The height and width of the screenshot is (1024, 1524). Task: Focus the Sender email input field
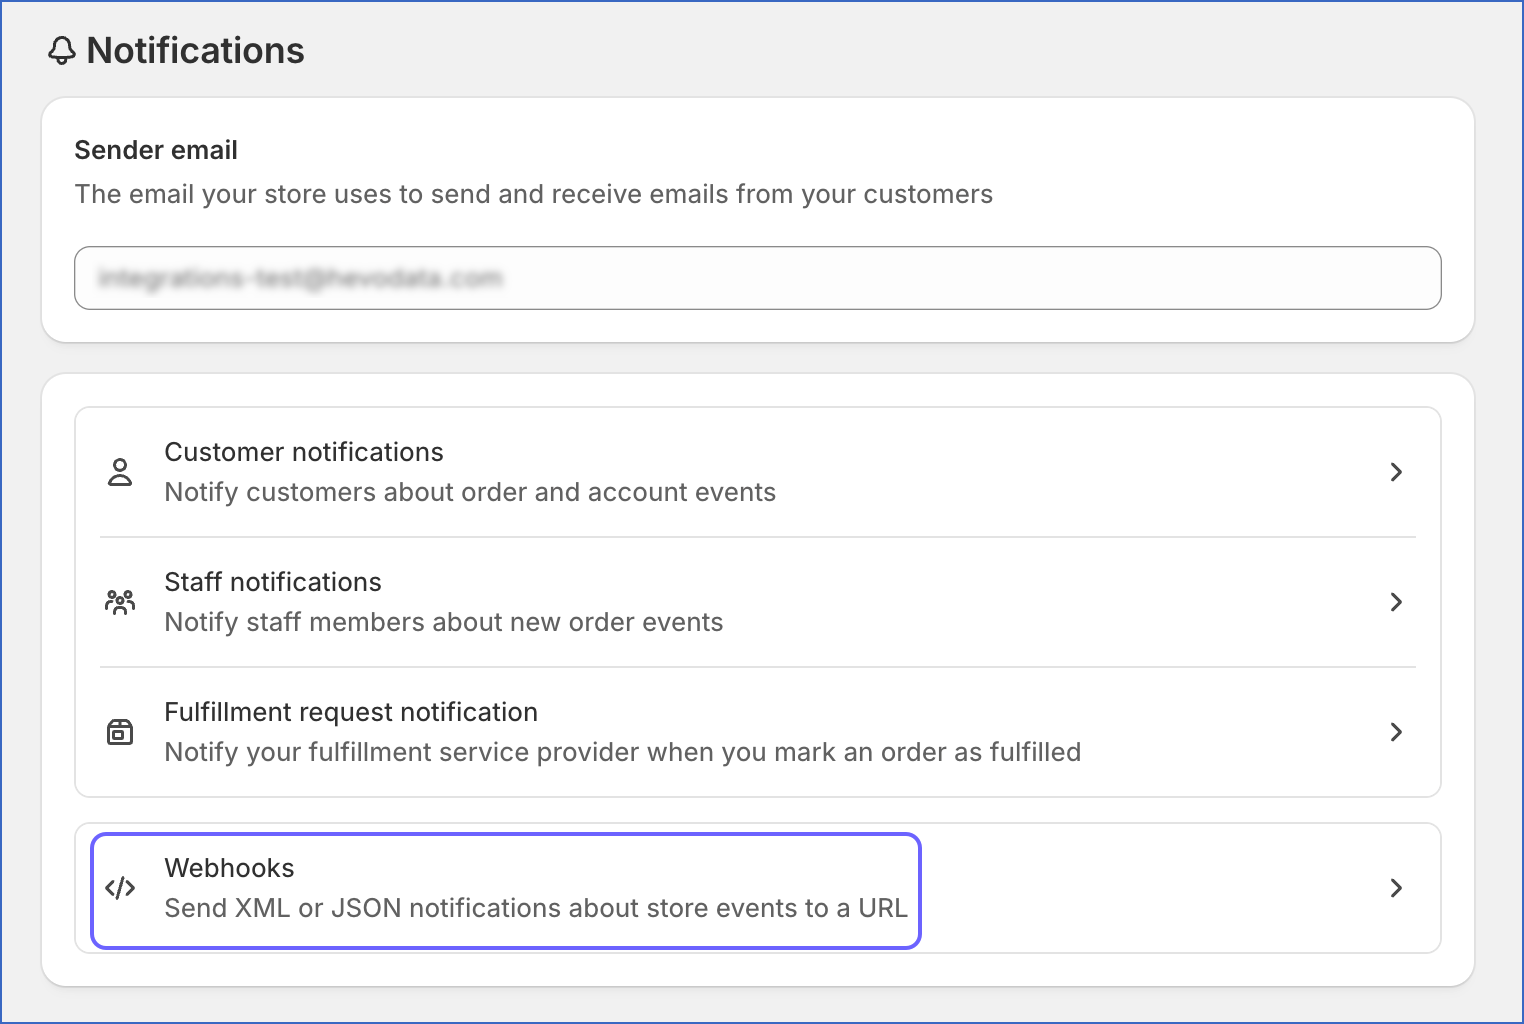pos(757,278)
